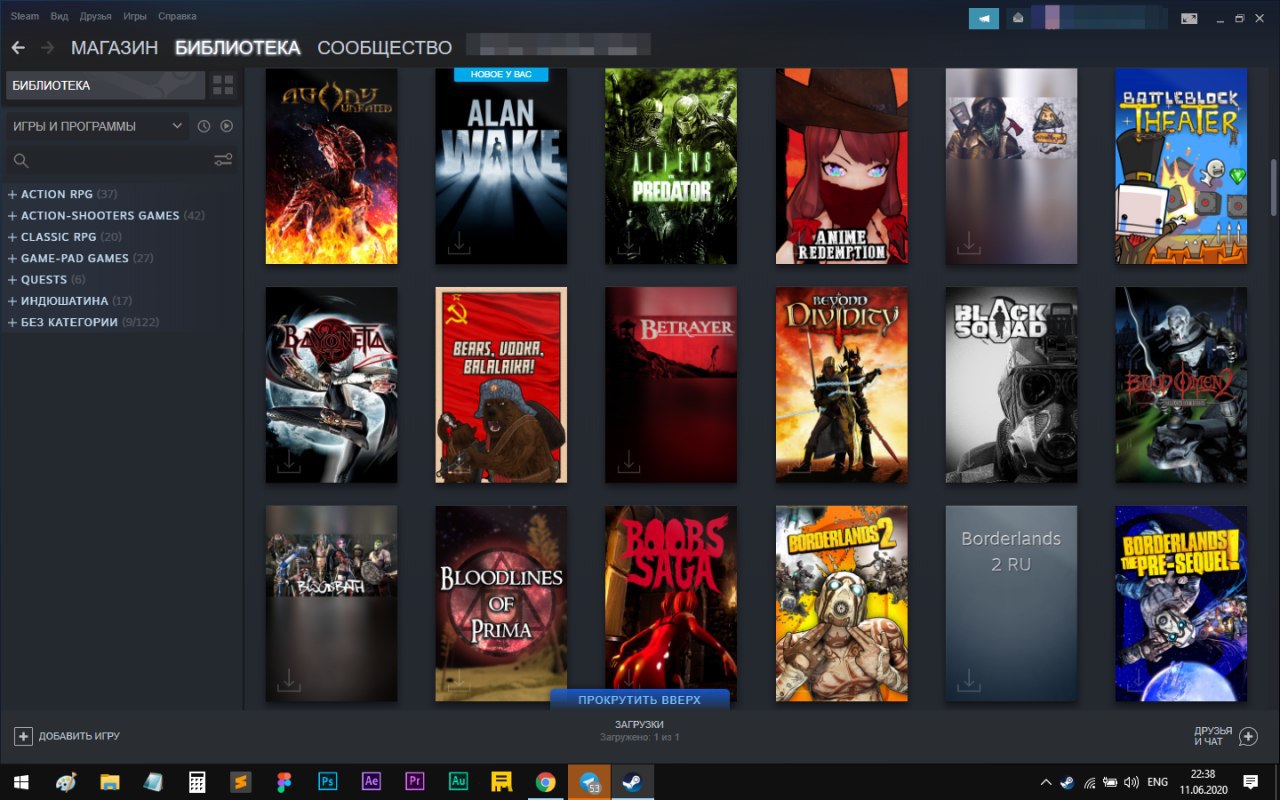
Task: Select the BattleBlock Theater cover
Action: tap(1181, 166)
